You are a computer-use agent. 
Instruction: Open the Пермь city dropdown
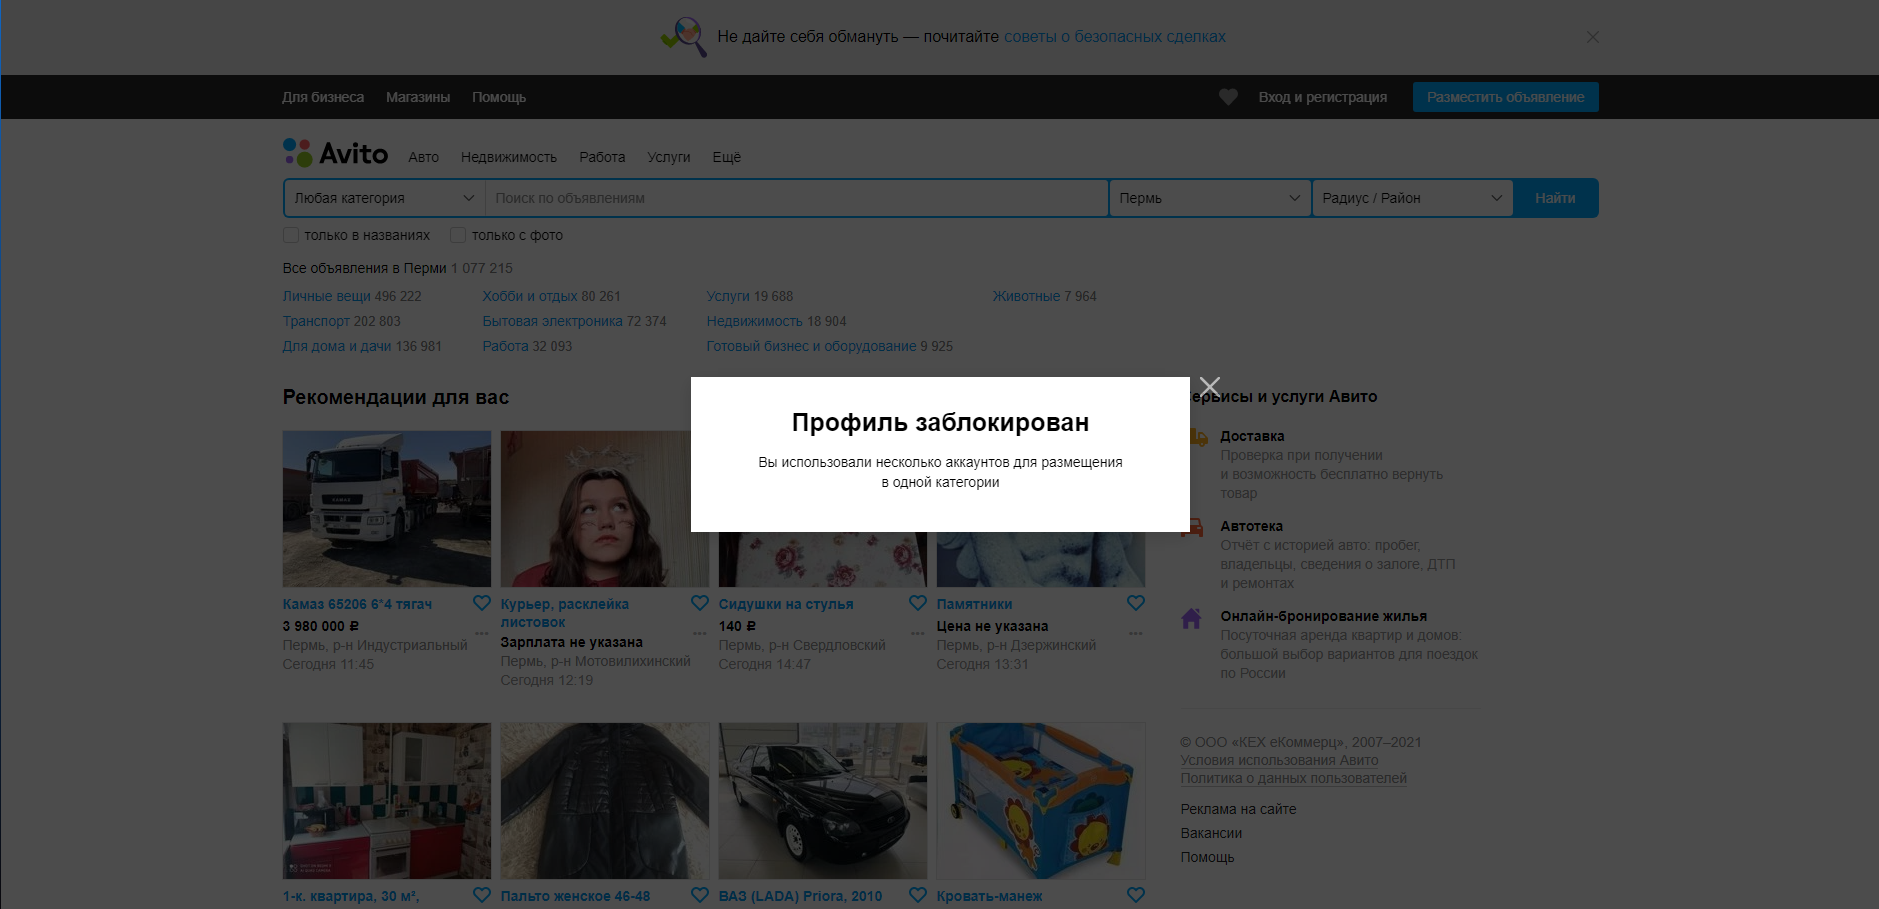tap(1210, 198)
